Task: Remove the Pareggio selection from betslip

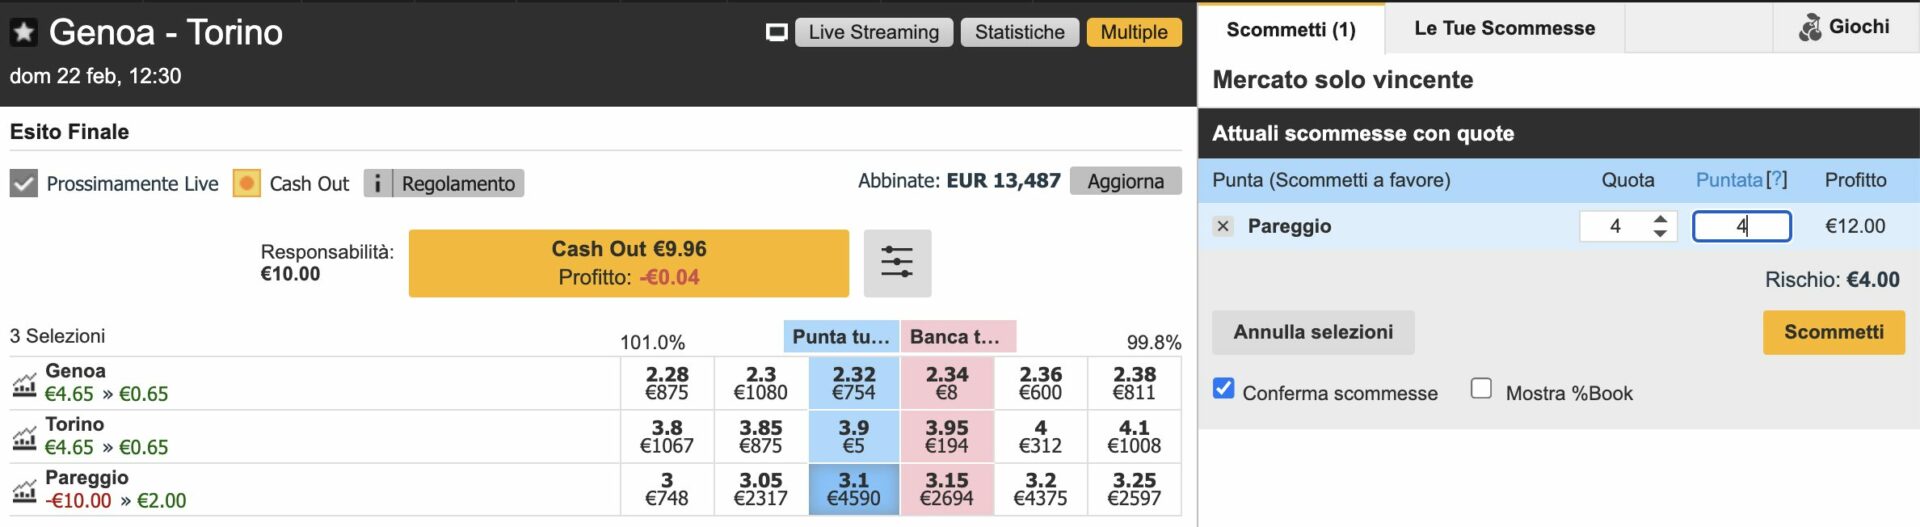Action: (x=1222, y=226)
